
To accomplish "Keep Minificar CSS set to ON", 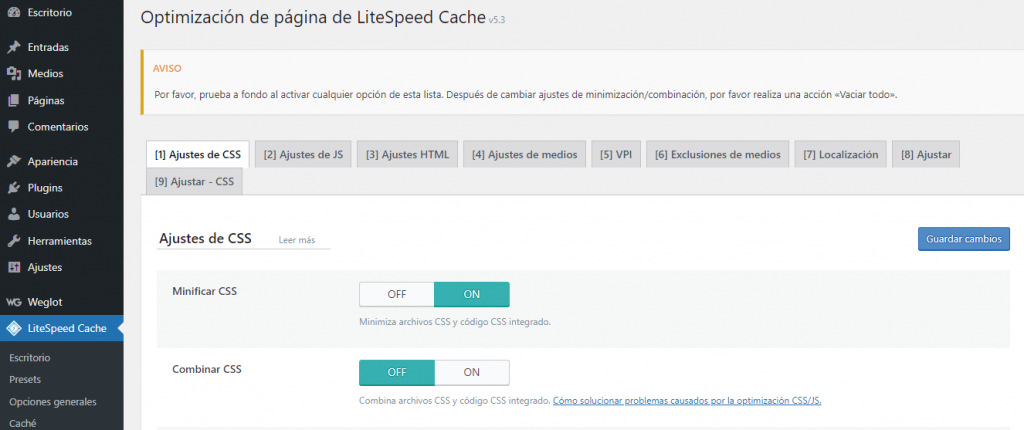I will click(x=472, y=294).
